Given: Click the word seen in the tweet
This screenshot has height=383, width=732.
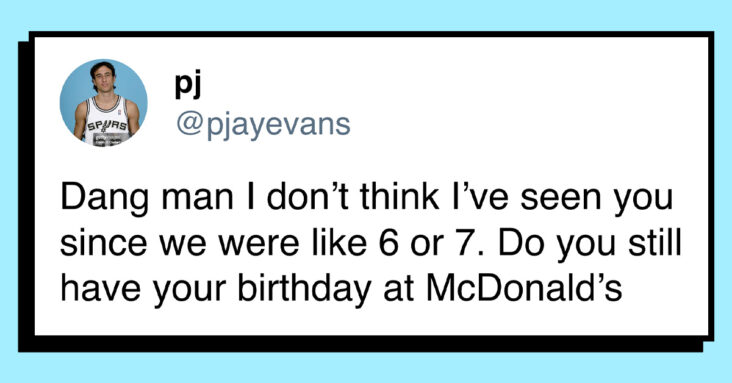Looking at the screenshot, I should point(560,199).
